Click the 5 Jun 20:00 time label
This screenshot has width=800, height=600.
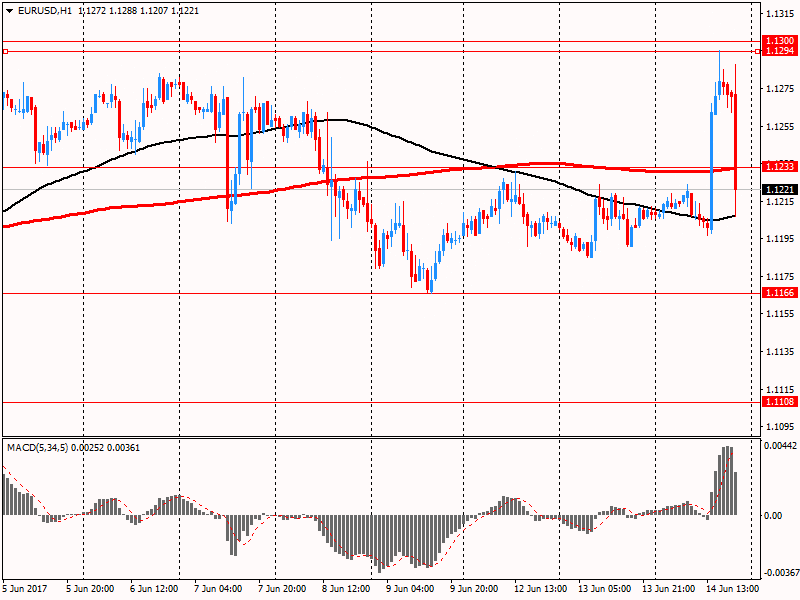(90, 588)
